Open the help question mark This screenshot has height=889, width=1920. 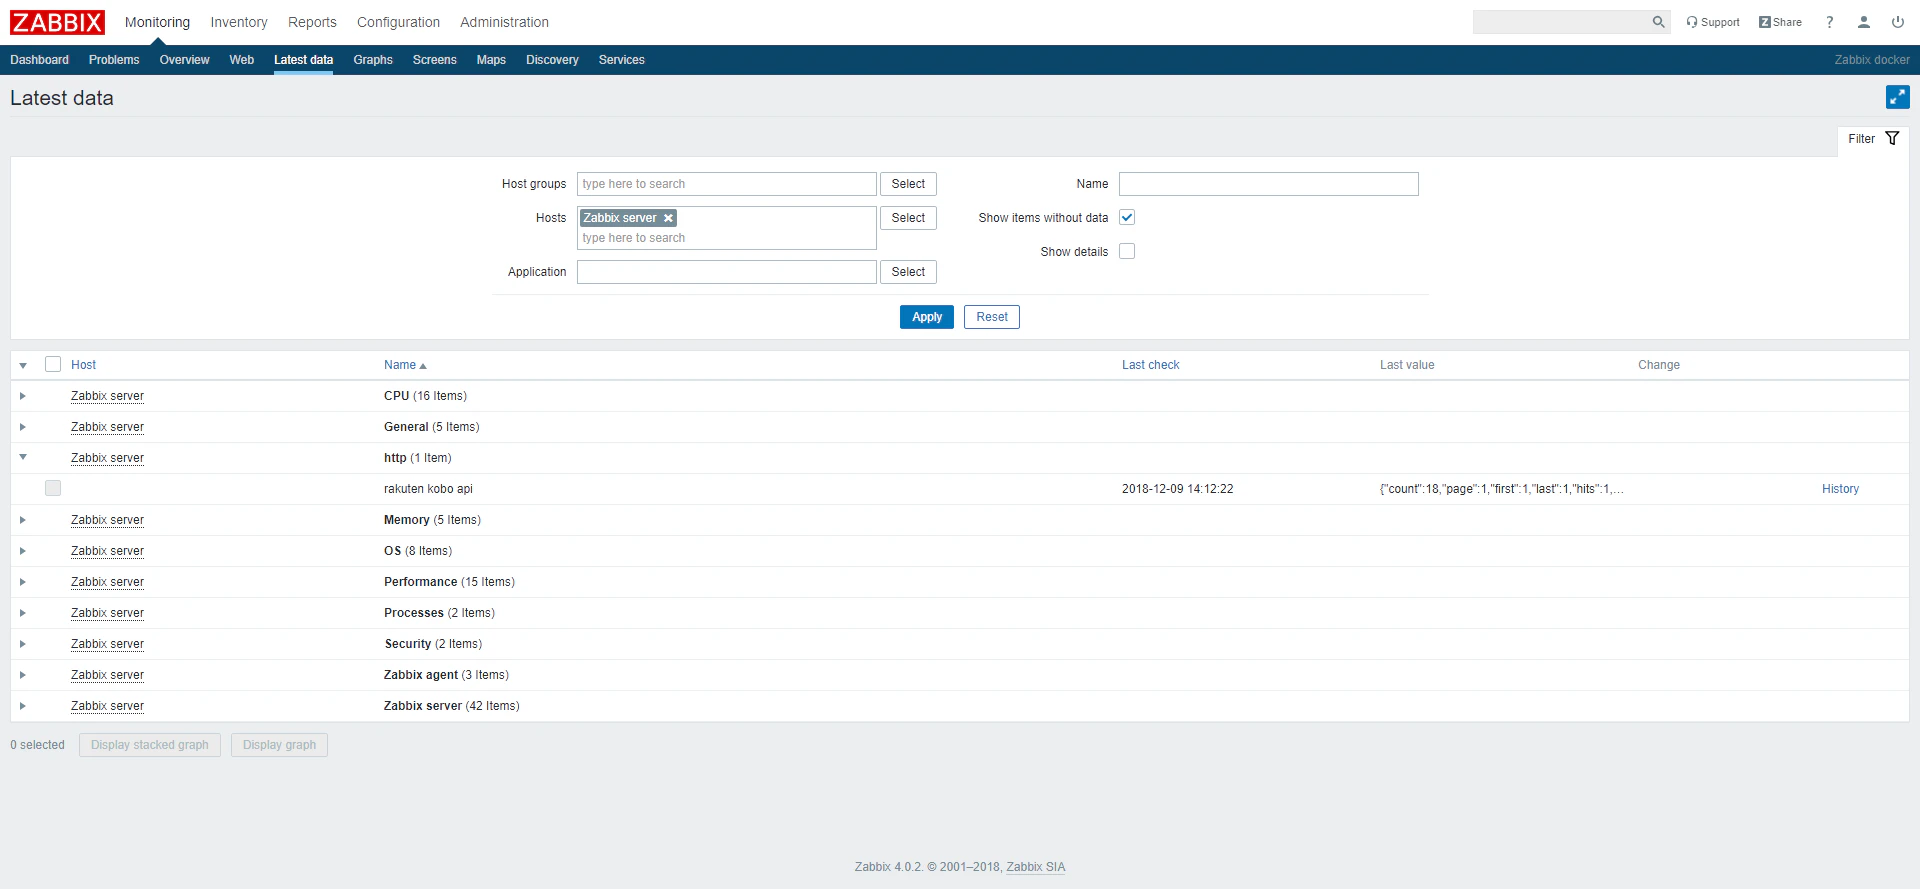click(1830, 22)
